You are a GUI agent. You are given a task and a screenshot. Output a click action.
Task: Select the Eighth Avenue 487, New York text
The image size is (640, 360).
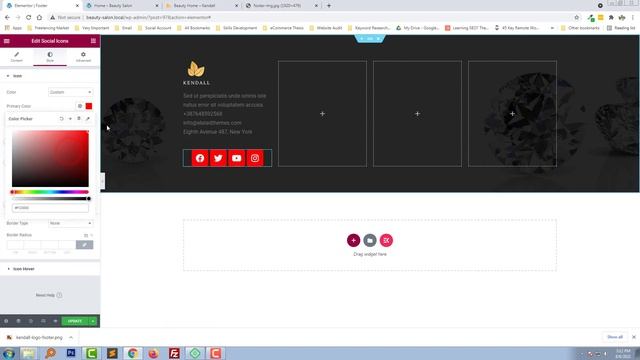218,132
